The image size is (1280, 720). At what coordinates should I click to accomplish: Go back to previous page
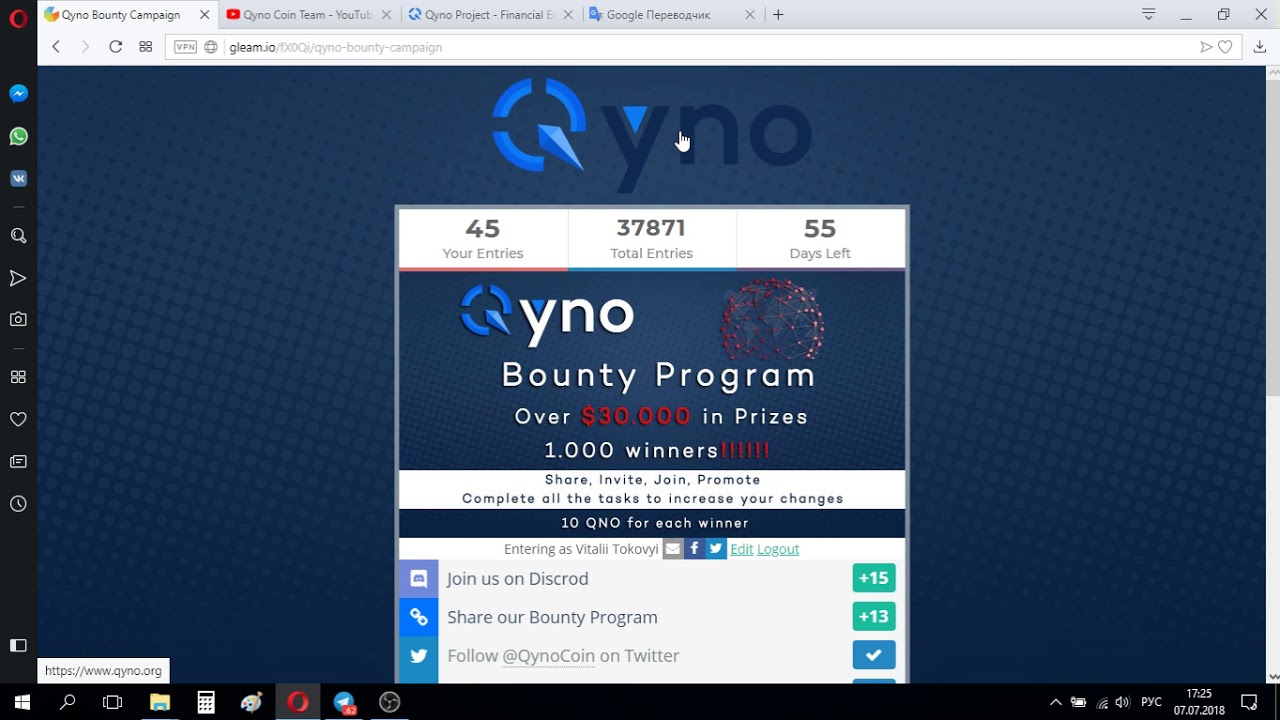[x=56, y=47]
